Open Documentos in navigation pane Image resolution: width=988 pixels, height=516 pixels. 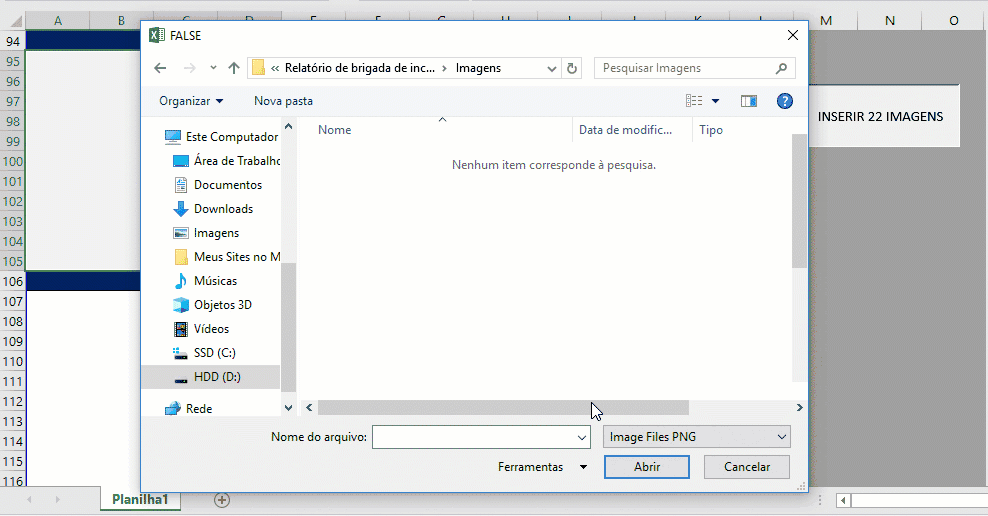pos(217,185)
